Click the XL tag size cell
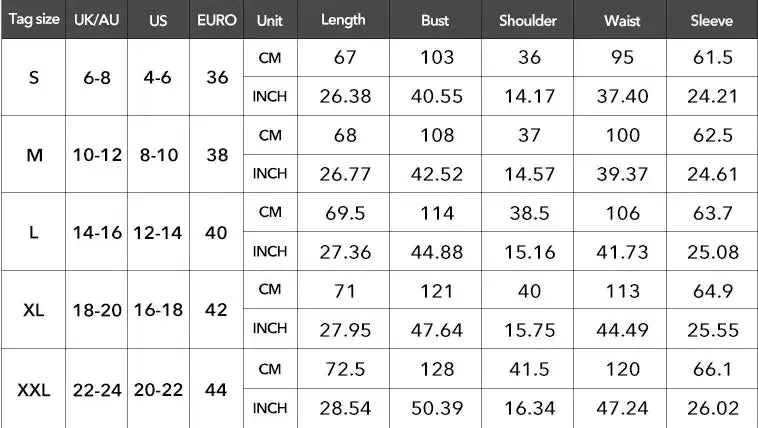The width and height of the screenshot is (758, 428). click(x=33, y=310)
